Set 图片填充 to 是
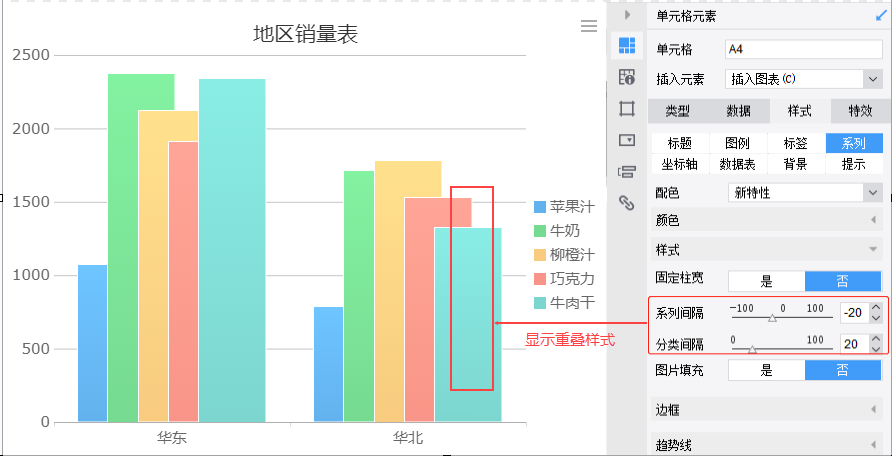 767,371
